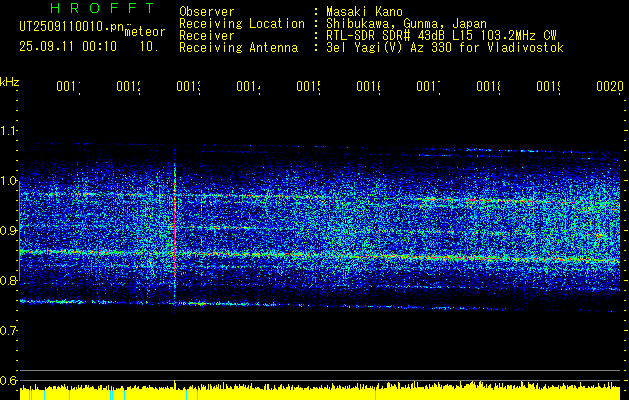Click the 'Observer' field label
The height and width of the screenshot is (400, 629).
pyautogui.click(x=207, y=12)
